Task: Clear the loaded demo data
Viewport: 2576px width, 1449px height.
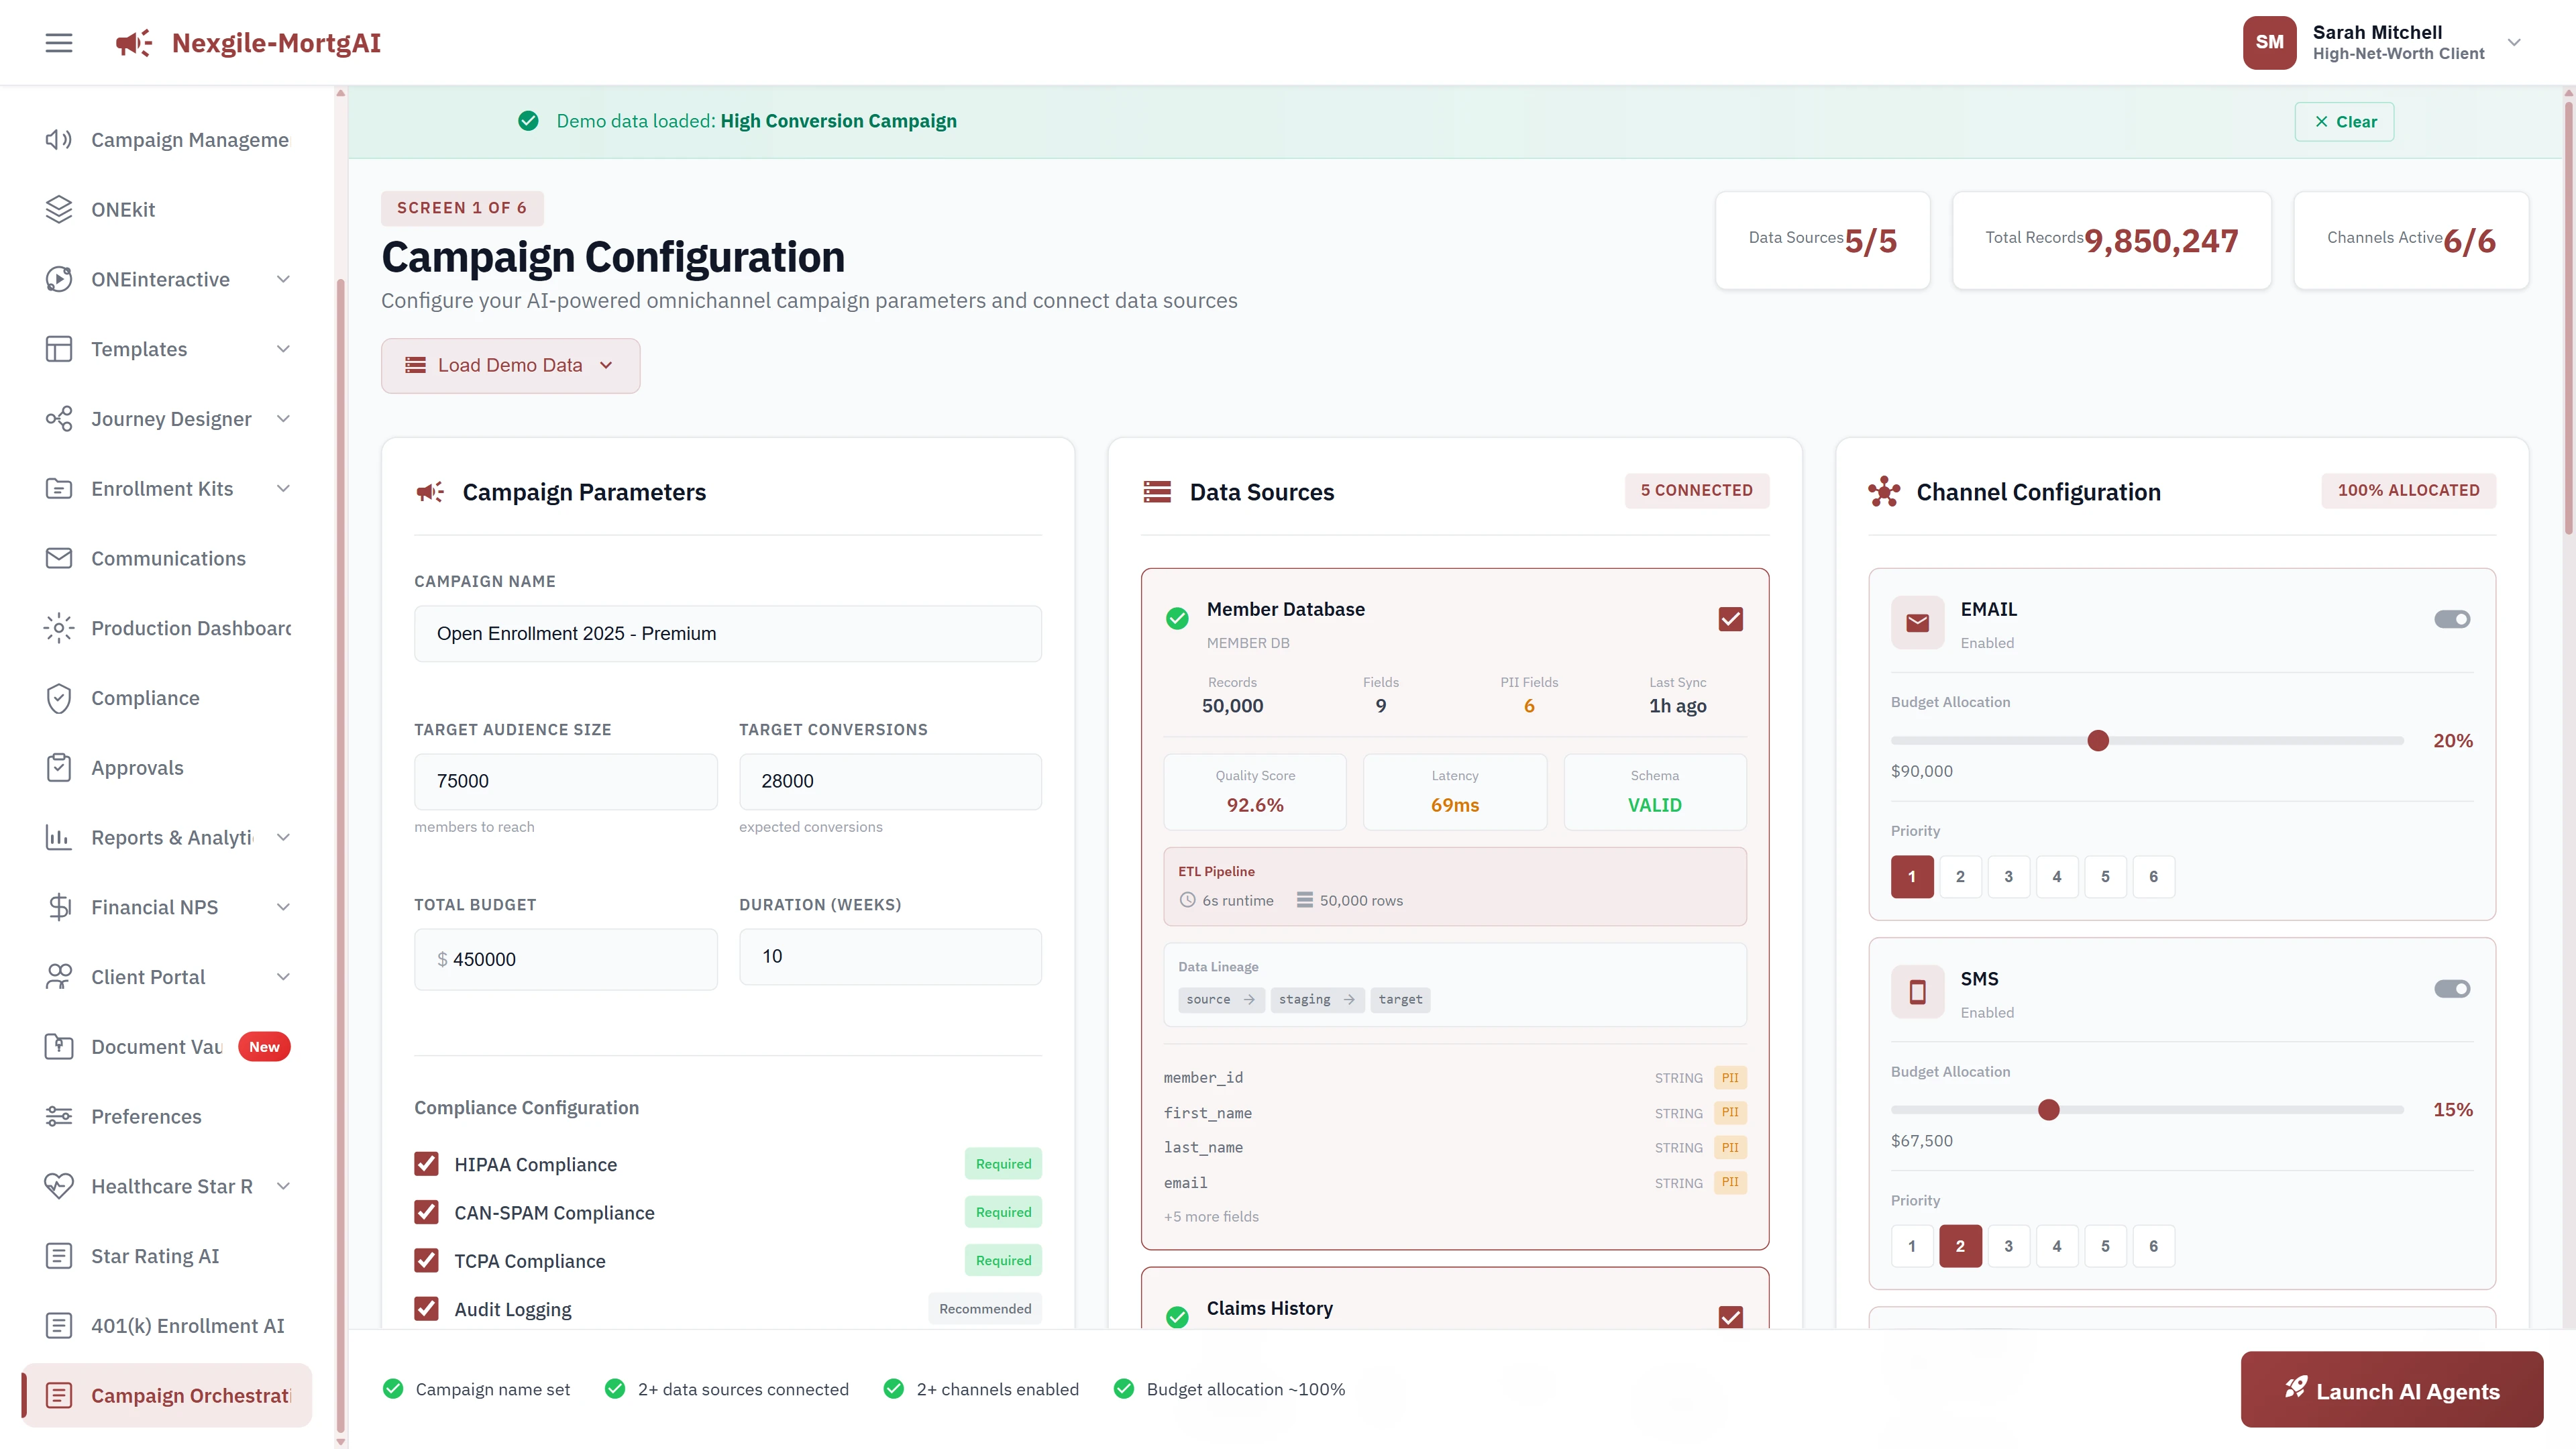Action: (x=2344, y=121)
